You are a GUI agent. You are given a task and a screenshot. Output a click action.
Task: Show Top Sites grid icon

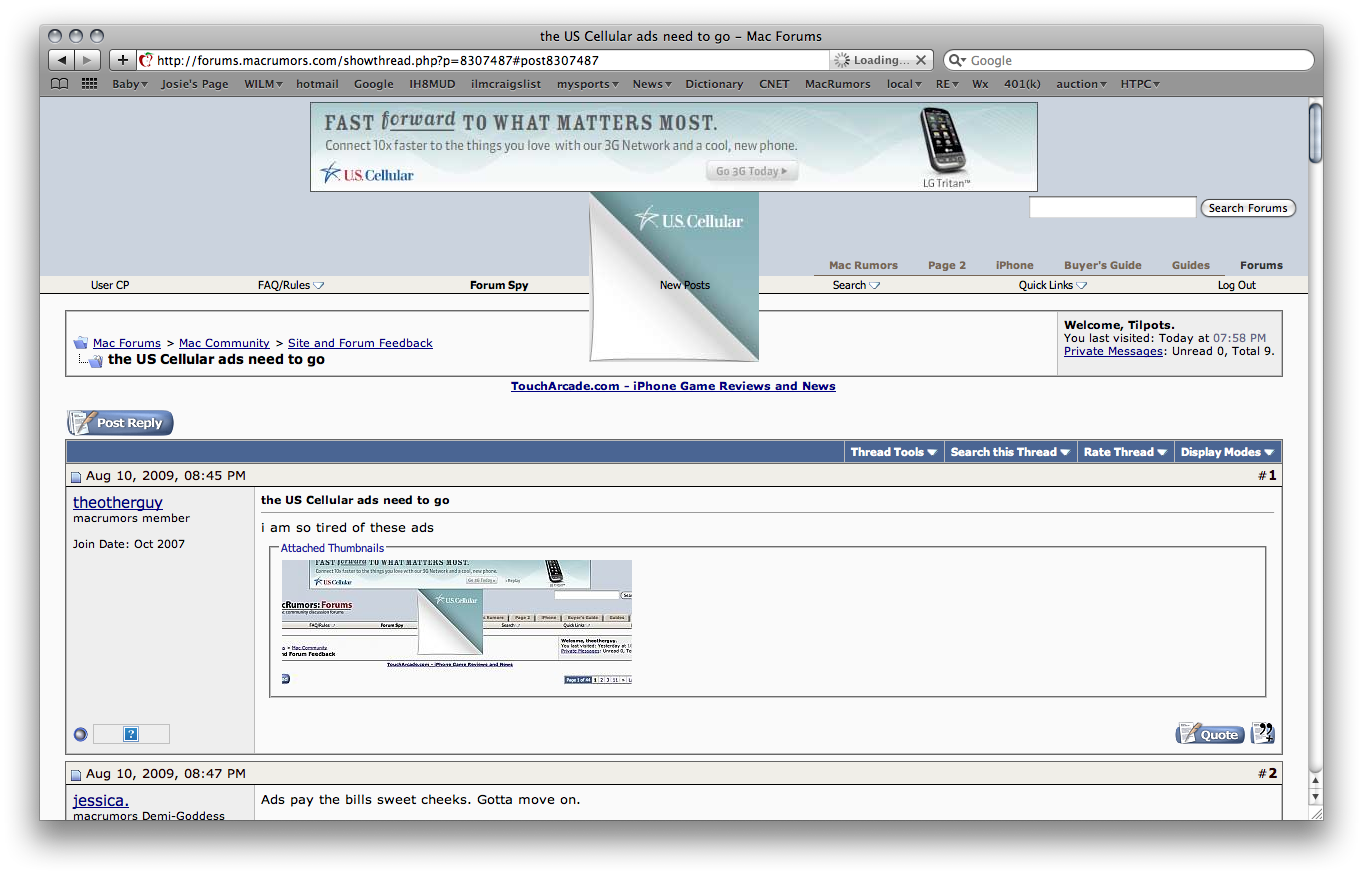click(x=89, y=84)
